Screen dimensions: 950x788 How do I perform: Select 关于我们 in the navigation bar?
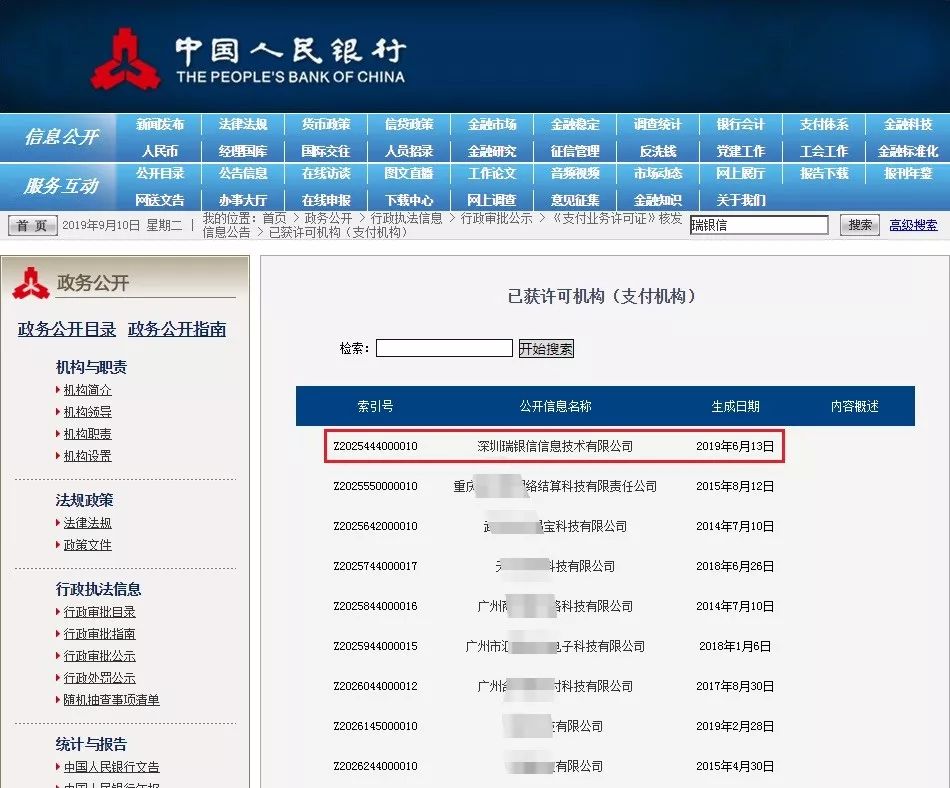(x=741, y=200)
